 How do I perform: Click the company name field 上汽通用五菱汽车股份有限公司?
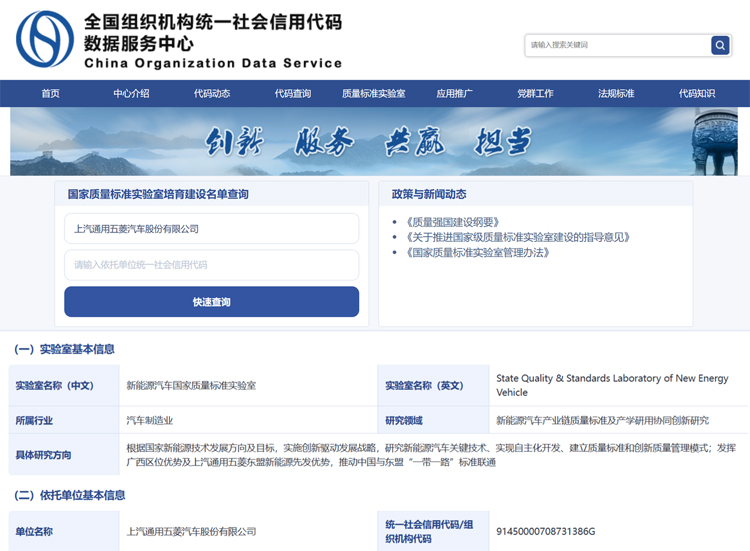(x=211, y=229)
